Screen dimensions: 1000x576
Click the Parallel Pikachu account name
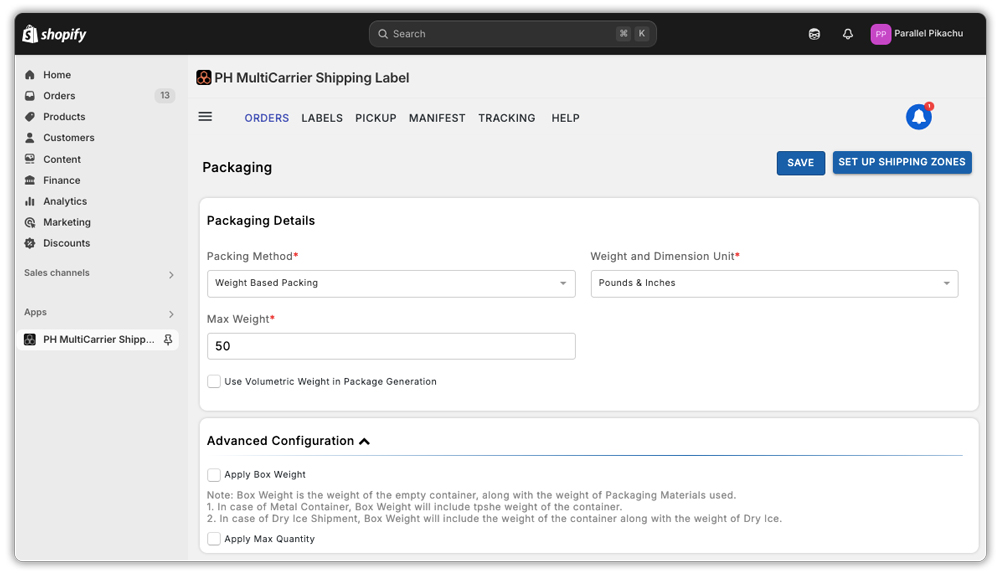[x=929, y=33]
